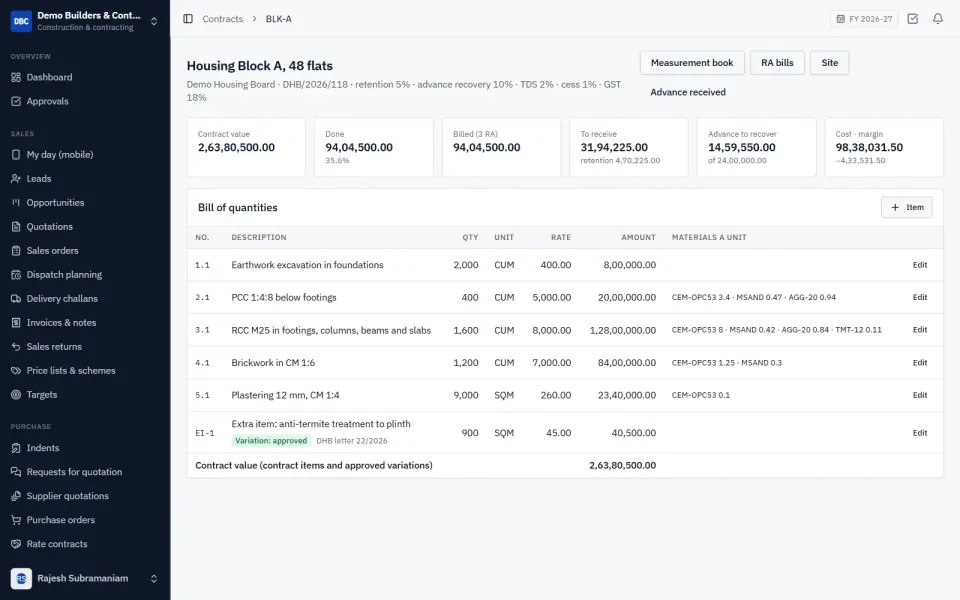The height and width of the screenshot is (600, 960).
Task: Click the Opportunities kanban icon
Action: (x=16, y=203)
